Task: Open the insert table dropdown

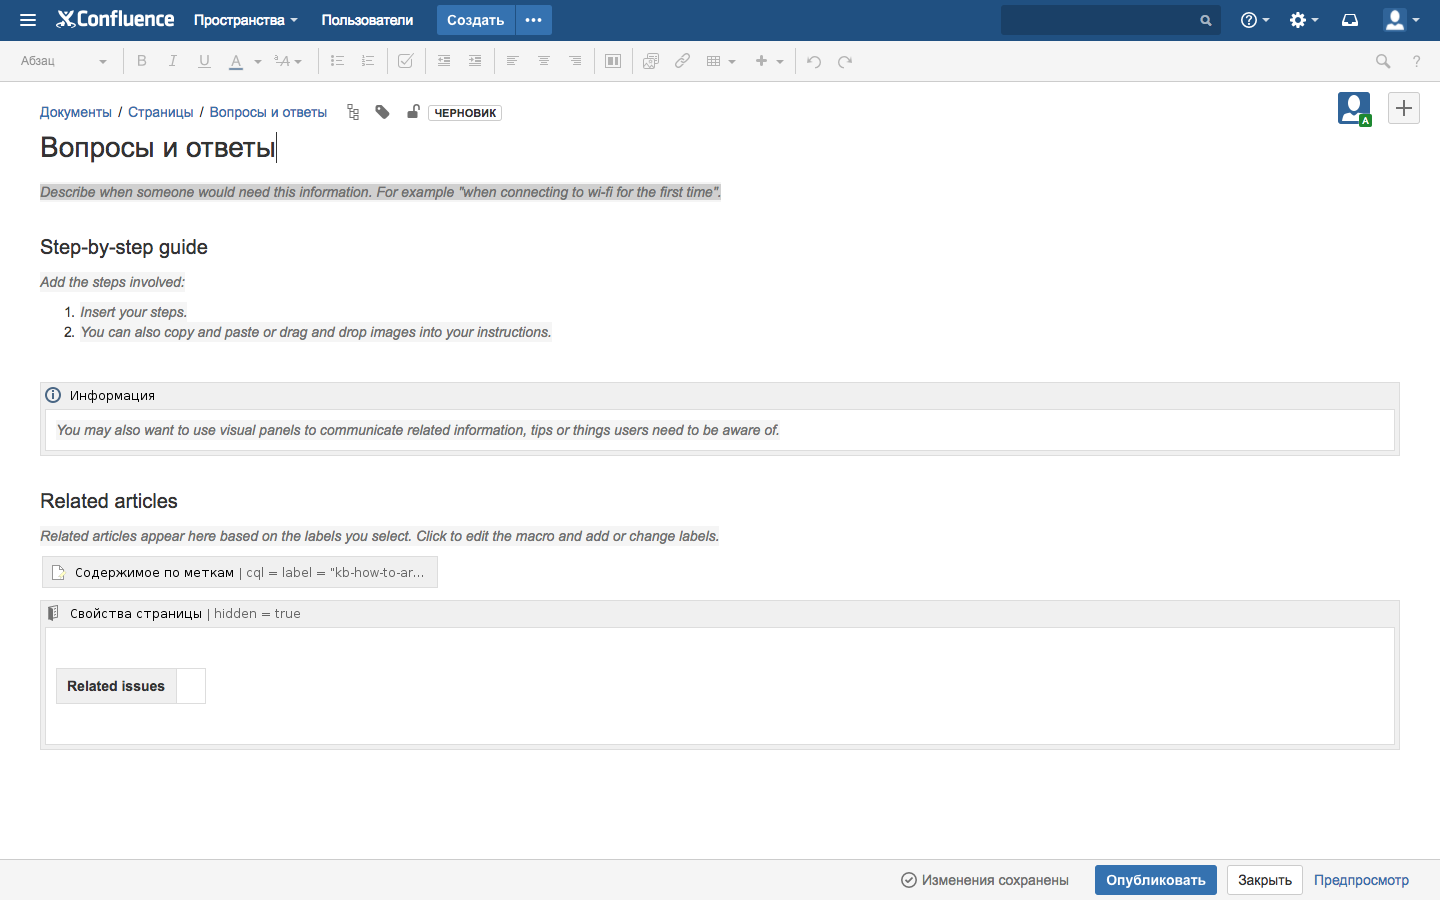Action: pos(721,61)
